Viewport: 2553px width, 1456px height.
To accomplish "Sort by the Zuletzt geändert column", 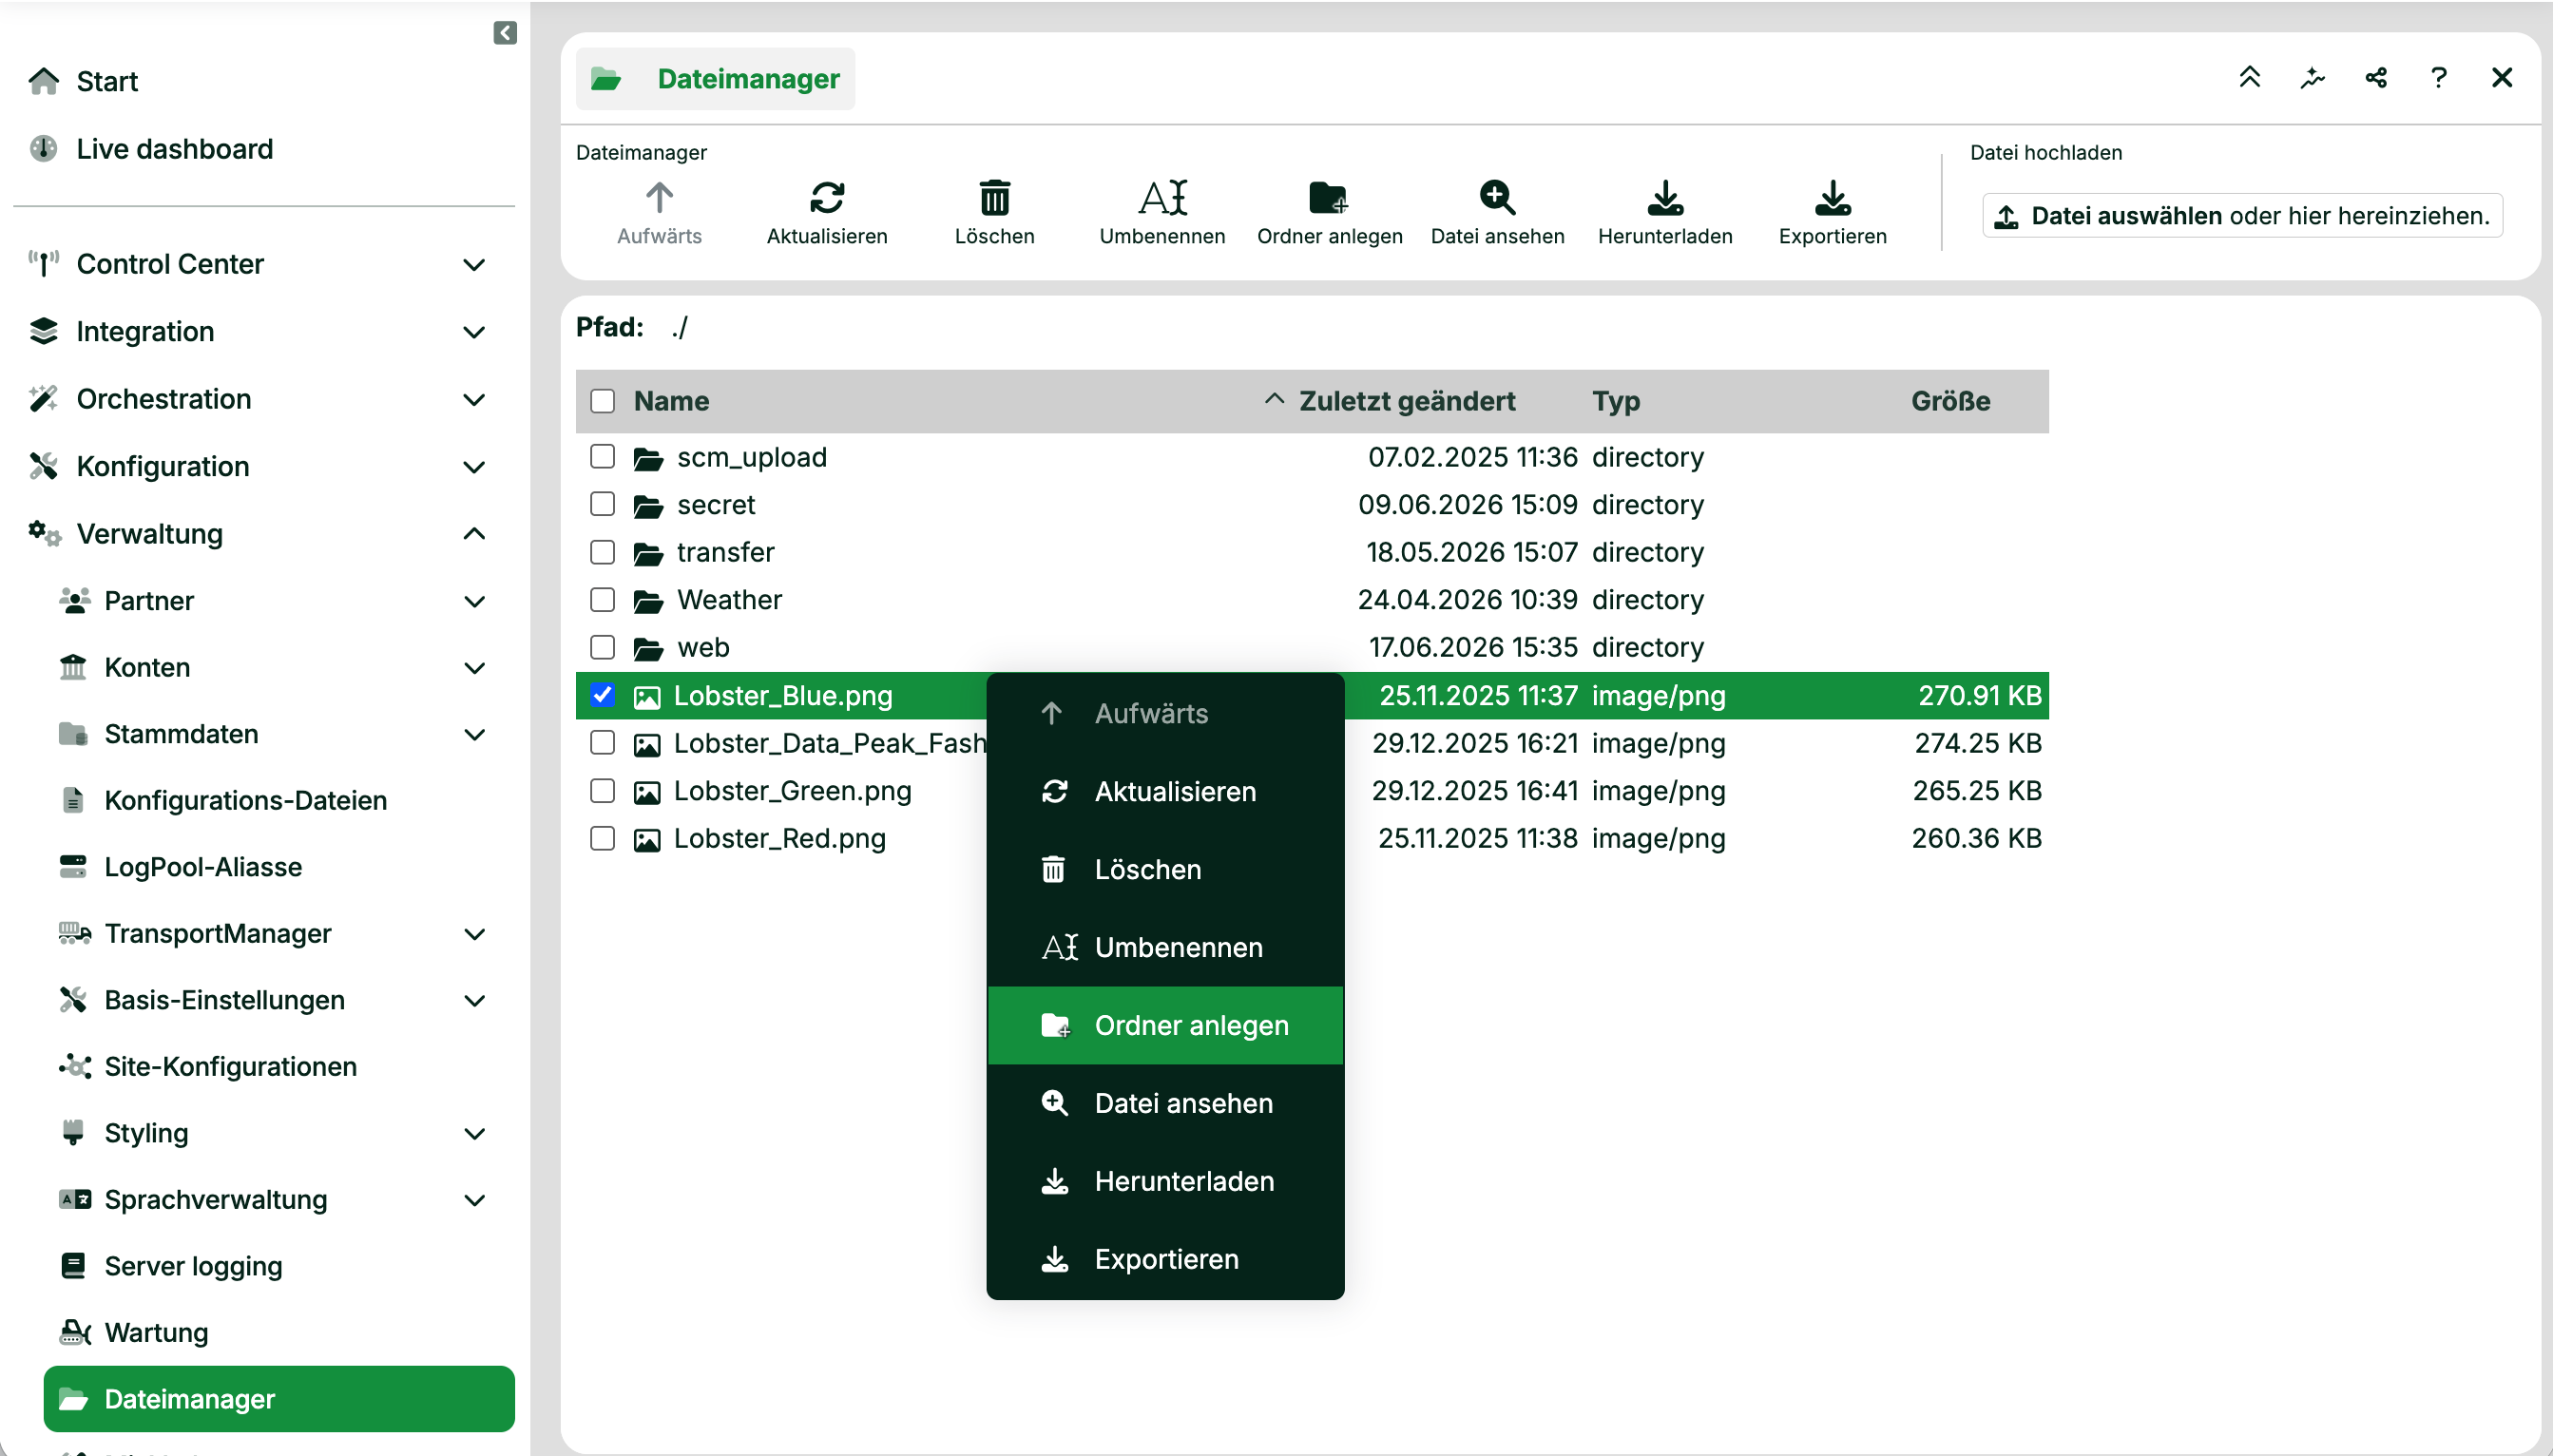I will (1406, 401).
